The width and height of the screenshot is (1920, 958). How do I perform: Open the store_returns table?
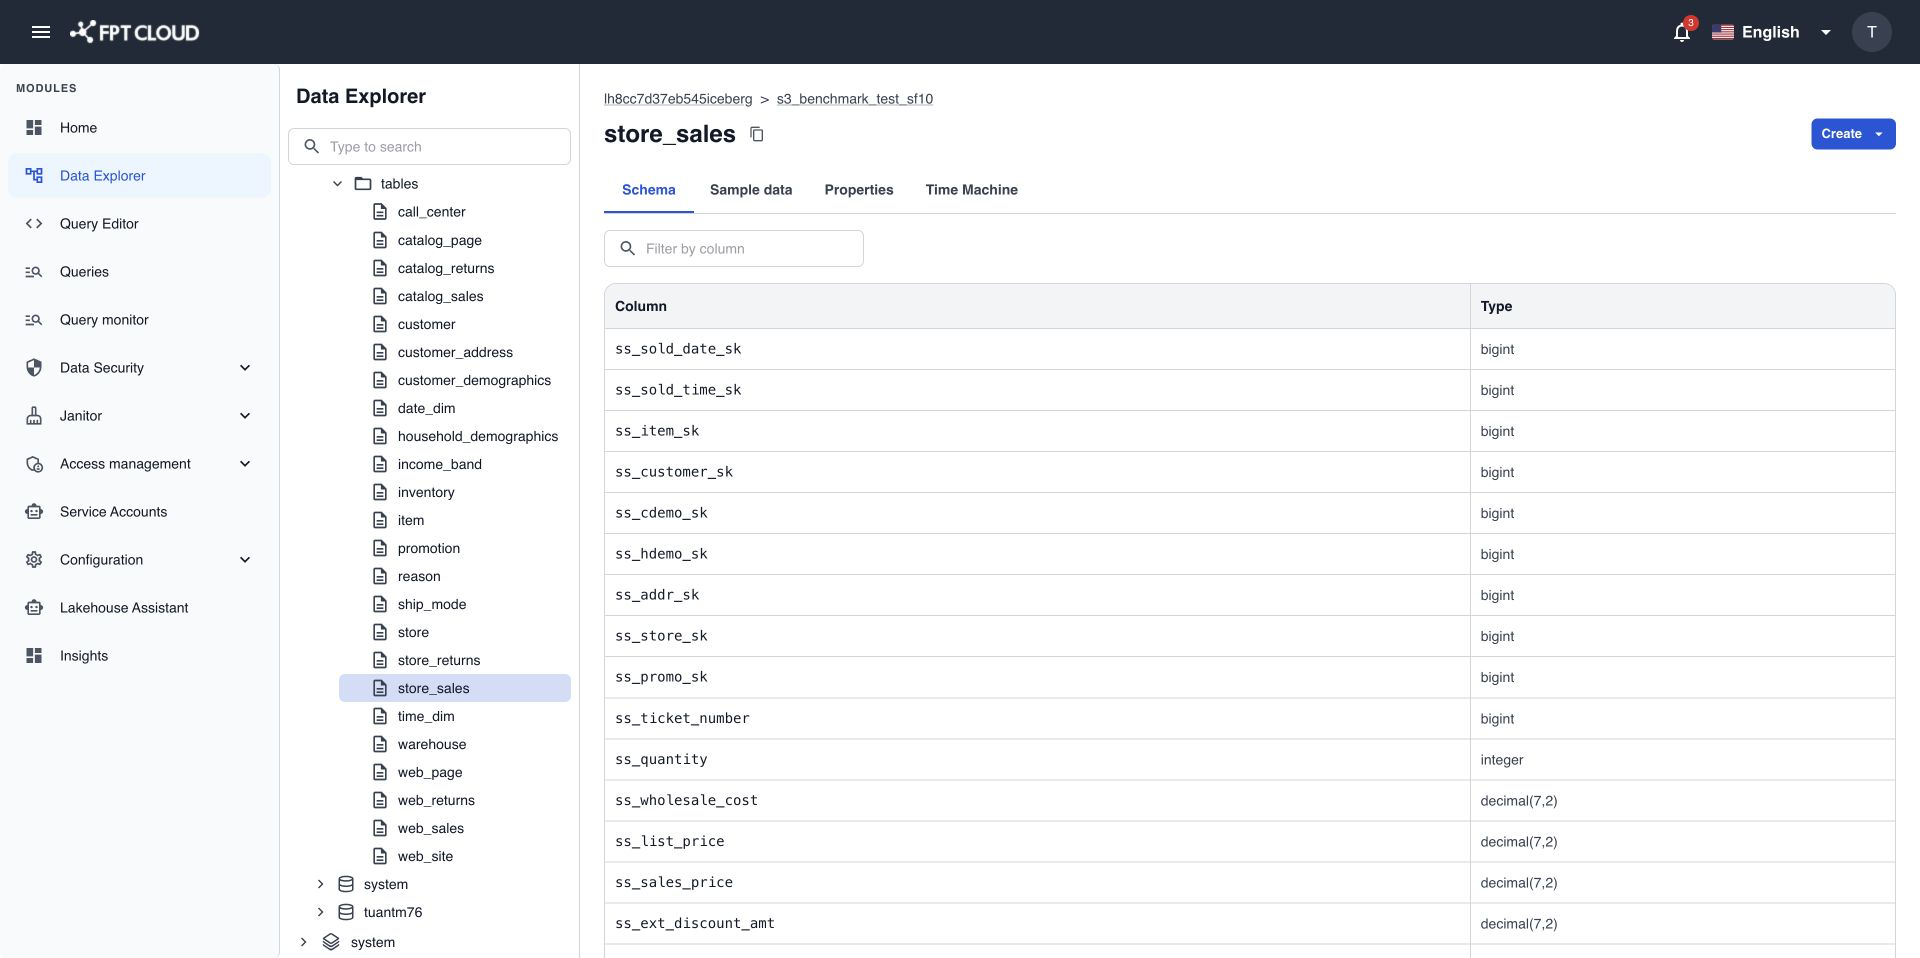(x=438, y=660)
